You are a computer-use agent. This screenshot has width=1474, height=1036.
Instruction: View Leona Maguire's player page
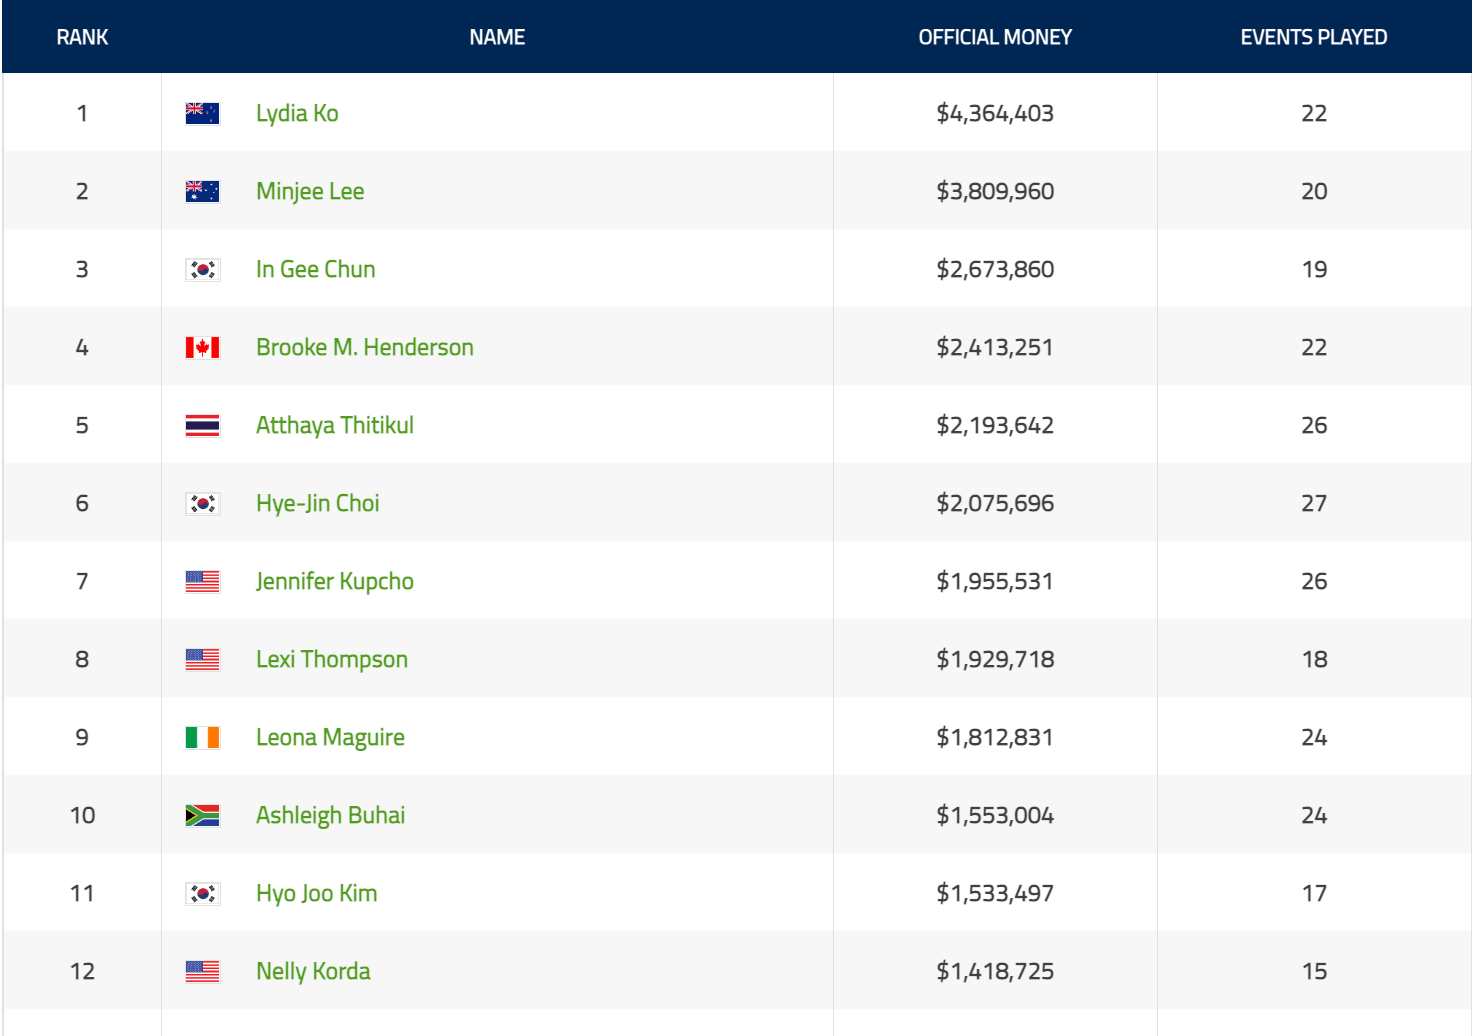click(x=330, y=737)
